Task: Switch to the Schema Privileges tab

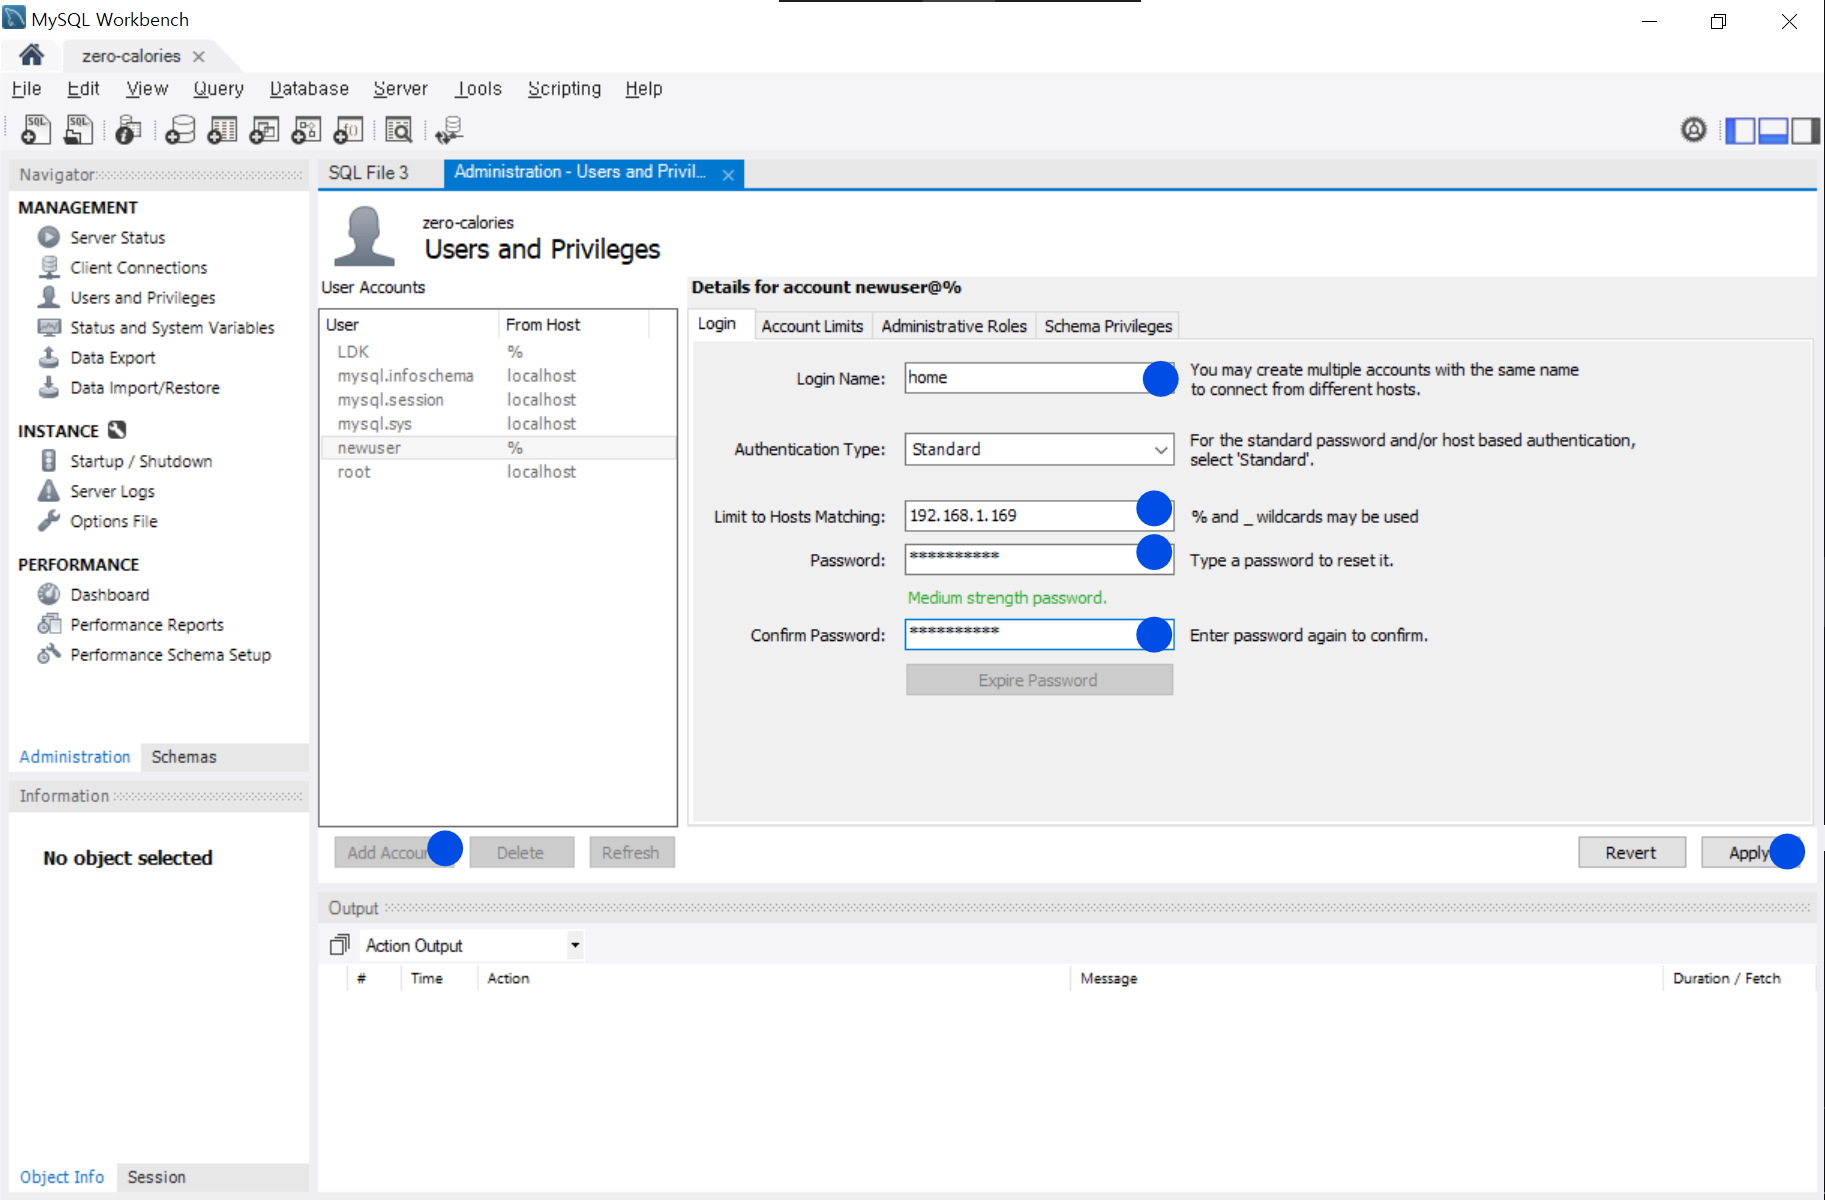Action: click(x=1108, y=326)
